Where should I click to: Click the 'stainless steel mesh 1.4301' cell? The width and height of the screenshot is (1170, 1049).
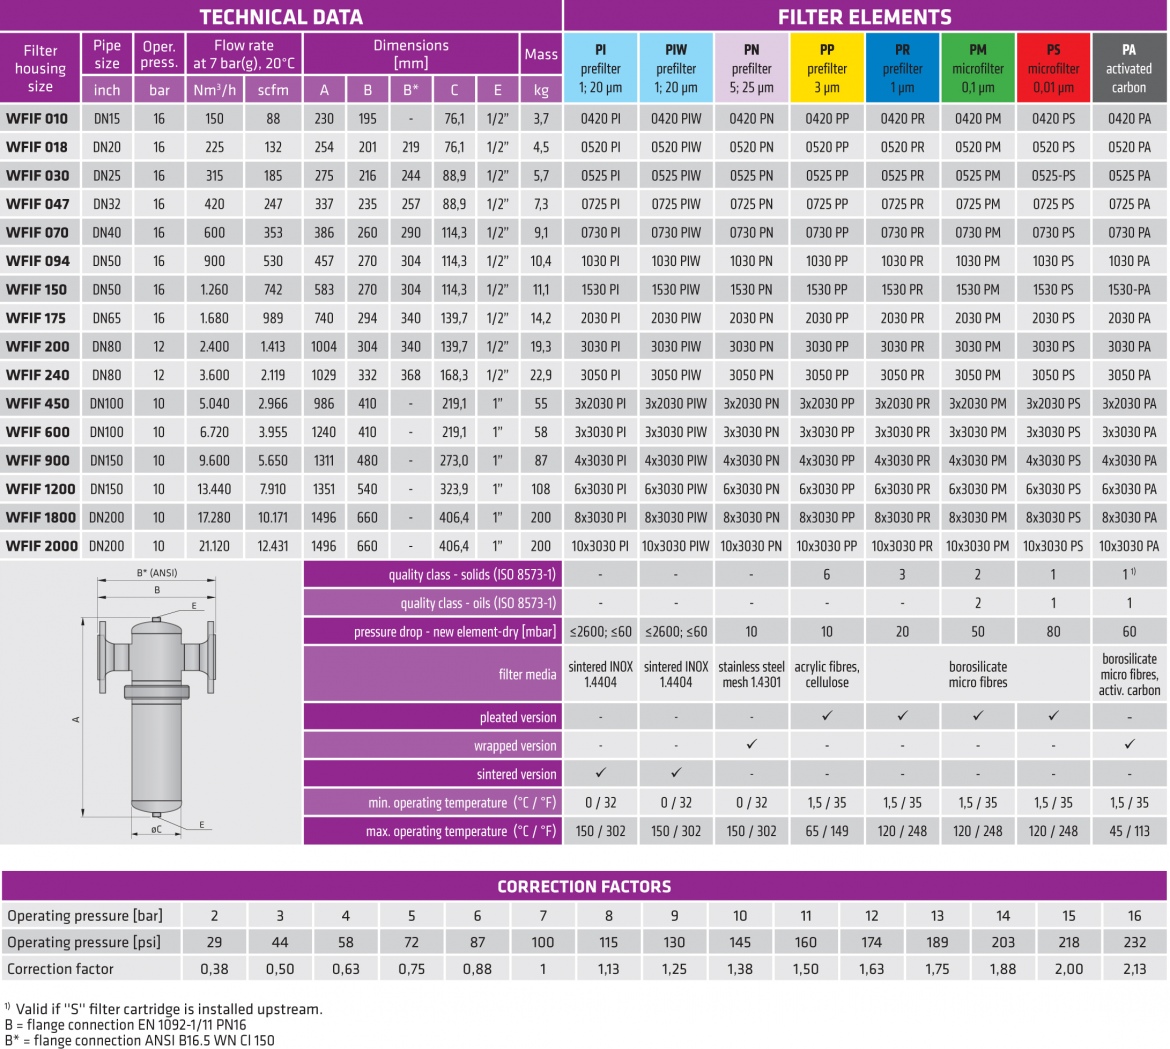[x=751, y=674]
